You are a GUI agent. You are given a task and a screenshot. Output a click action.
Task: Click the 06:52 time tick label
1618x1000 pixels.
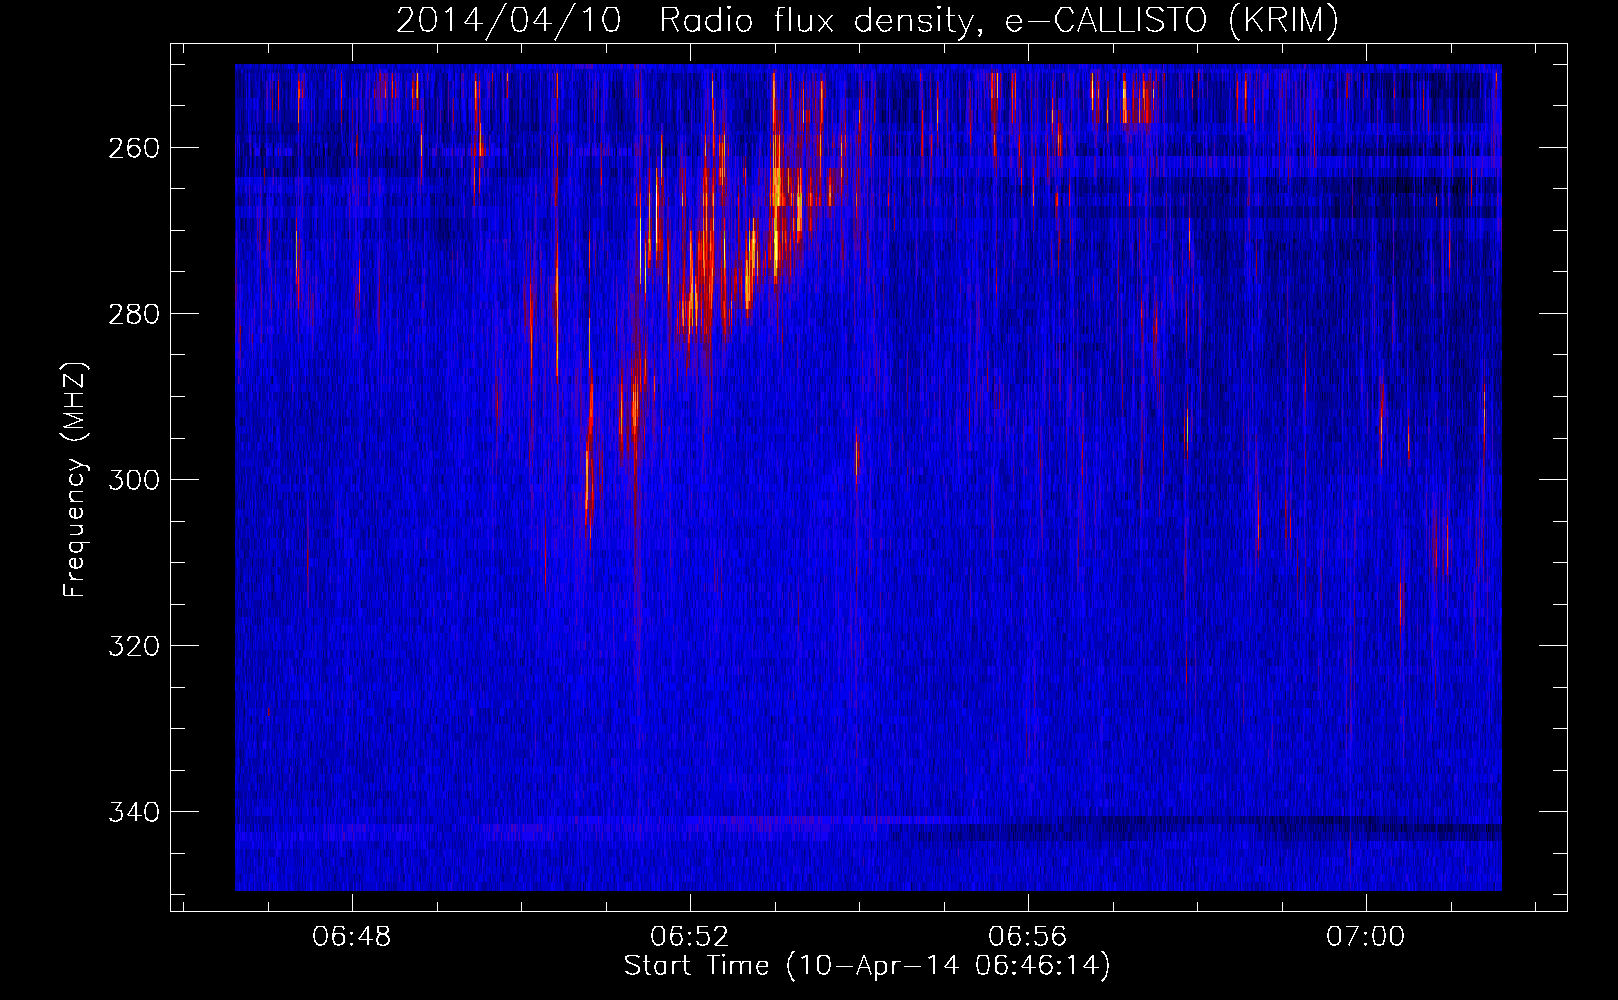point(690,937)
